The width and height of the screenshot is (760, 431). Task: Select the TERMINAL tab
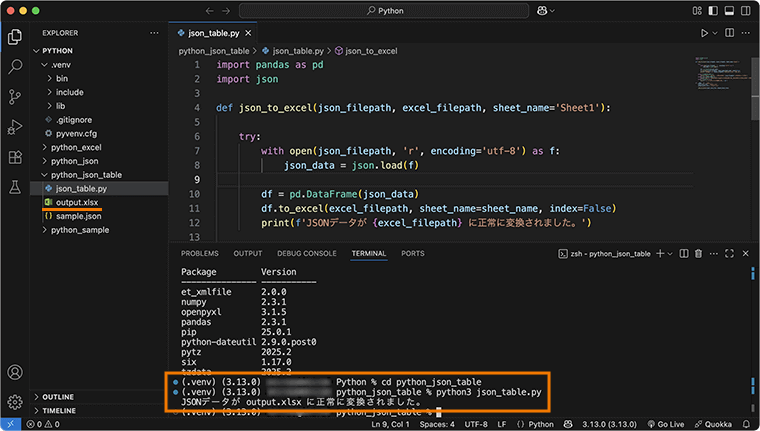click(x=369, y=254)
